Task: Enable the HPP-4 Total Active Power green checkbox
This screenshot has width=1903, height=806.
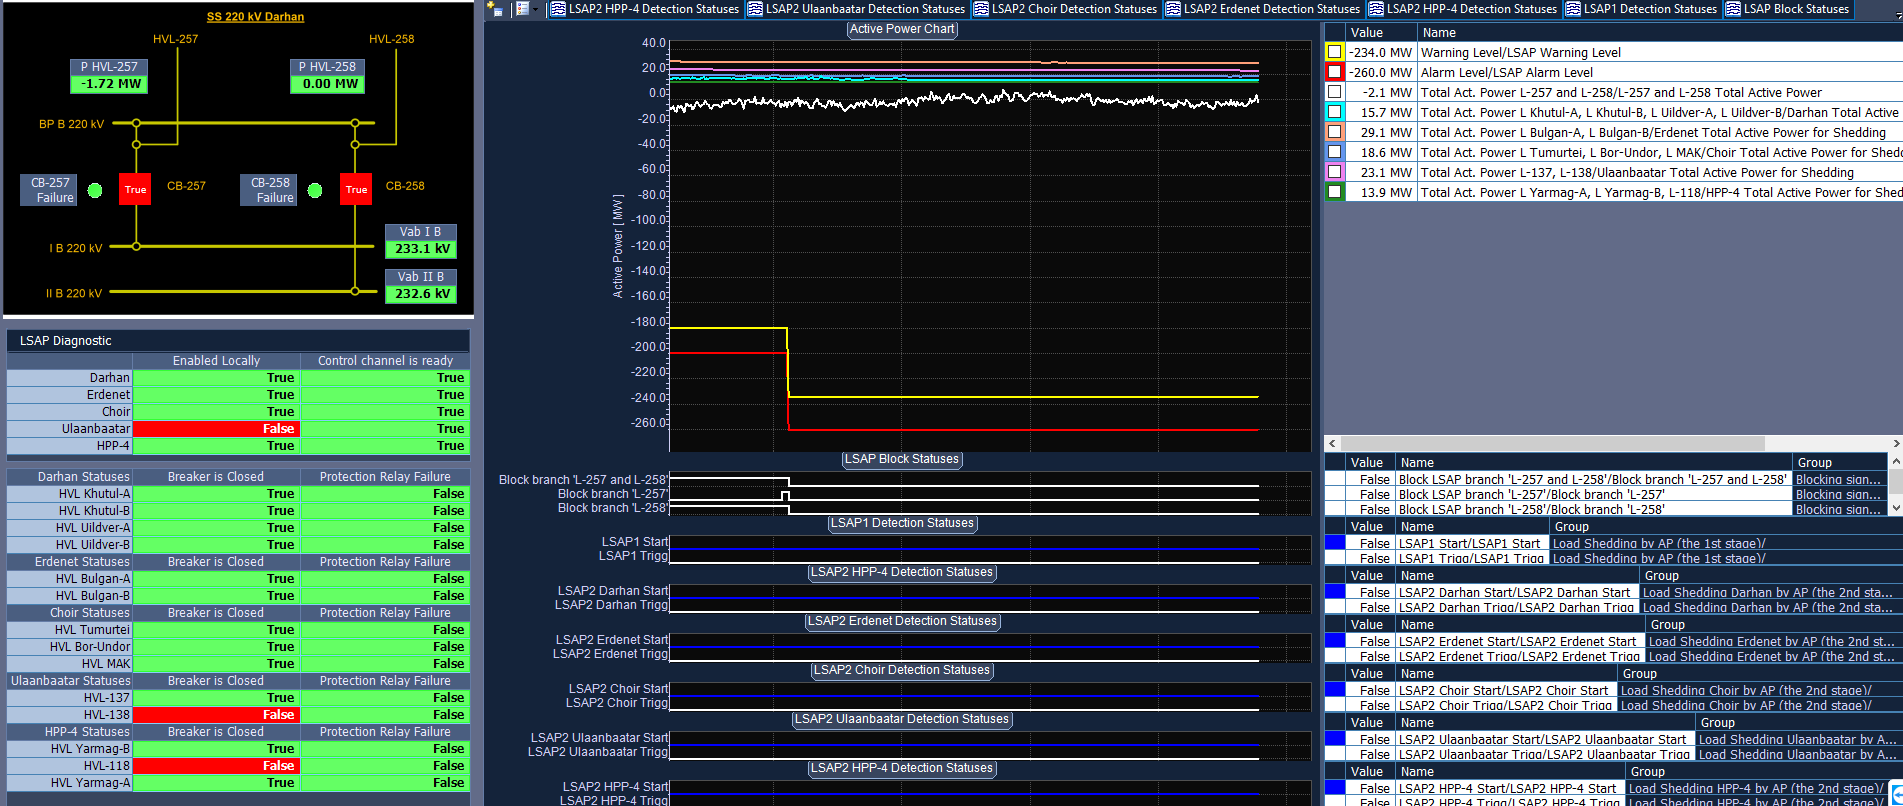Action: pos(1334,192)
